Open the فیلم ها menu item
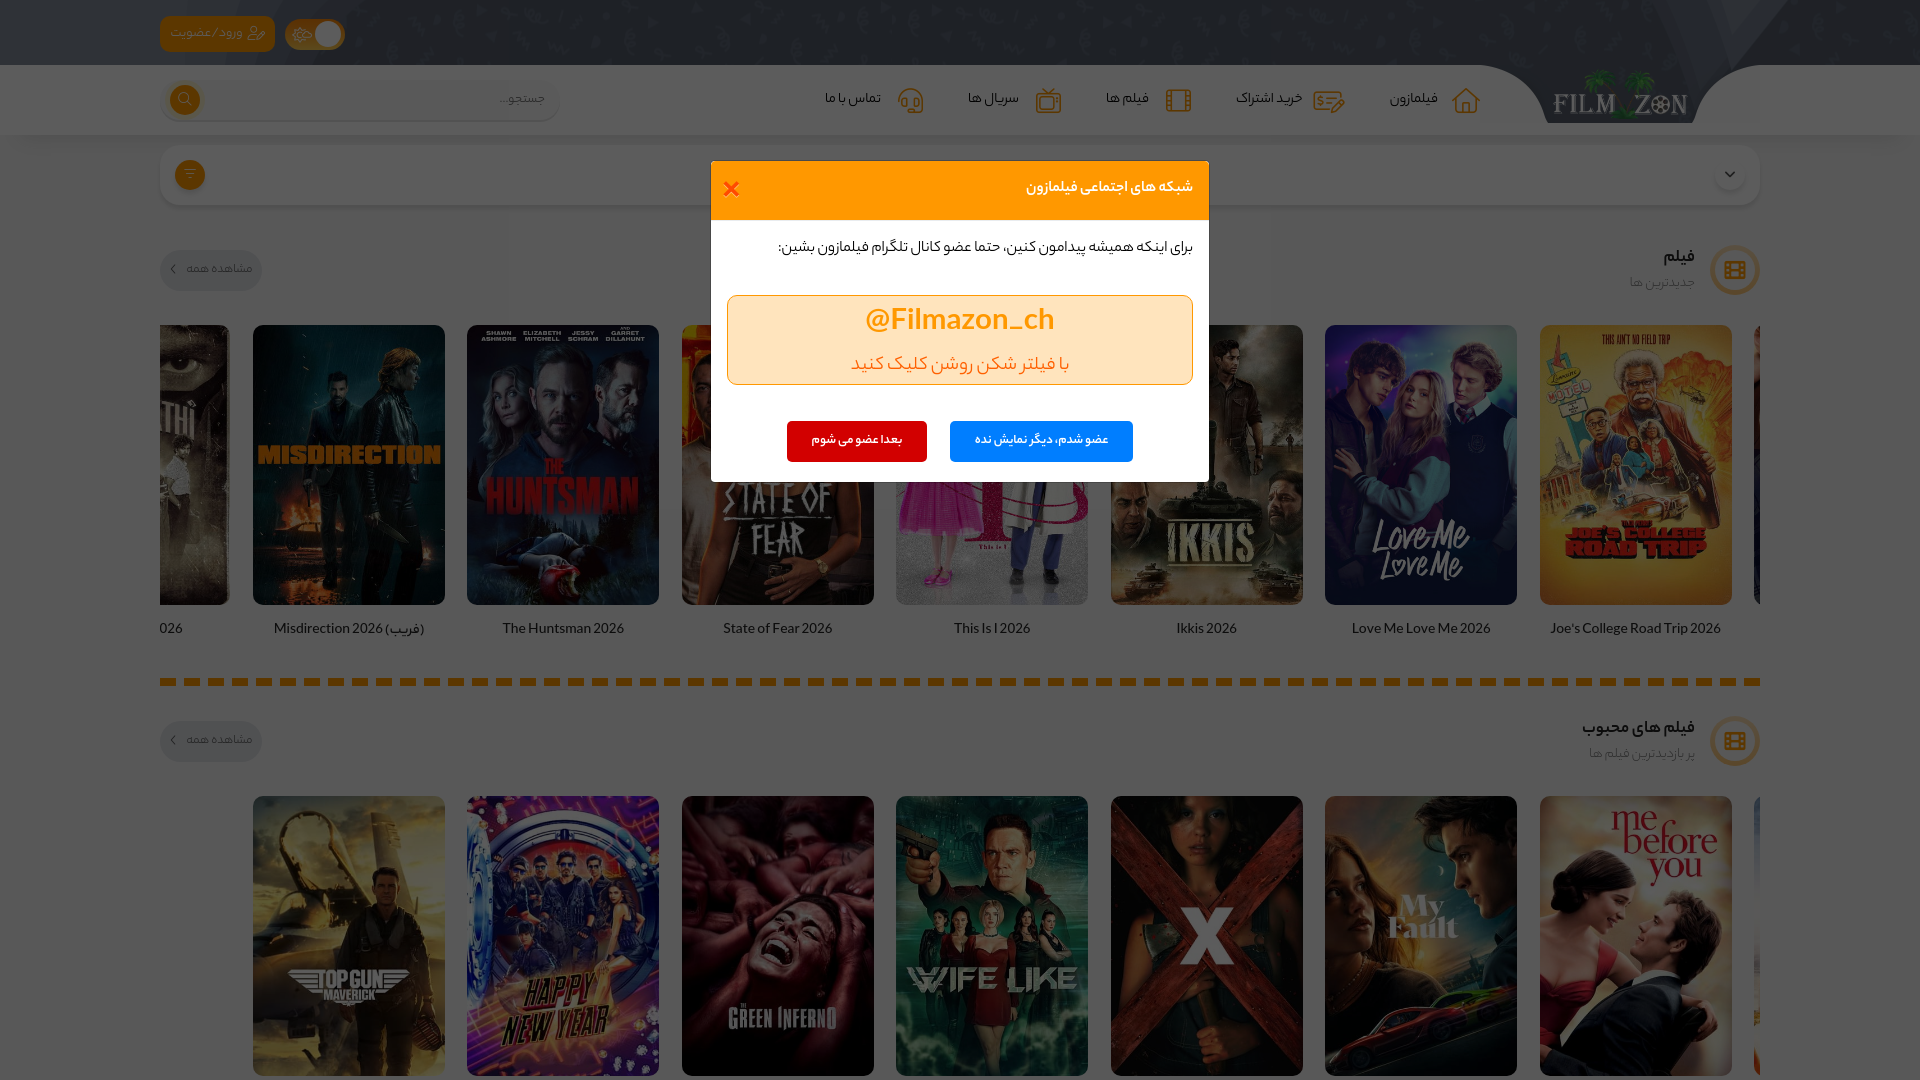 [1127, 99]
